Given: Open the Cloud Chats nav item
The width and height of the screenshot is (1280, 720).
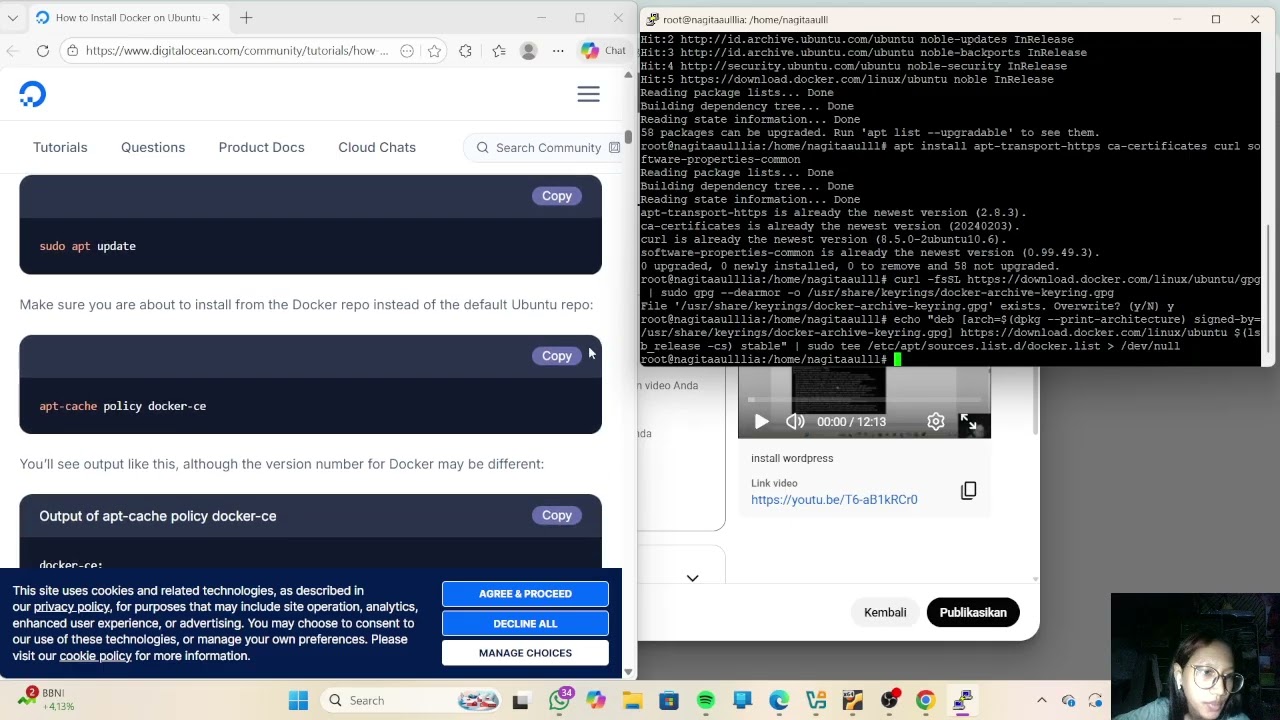Looking at the screenshot, I should [x=377, y=147].
